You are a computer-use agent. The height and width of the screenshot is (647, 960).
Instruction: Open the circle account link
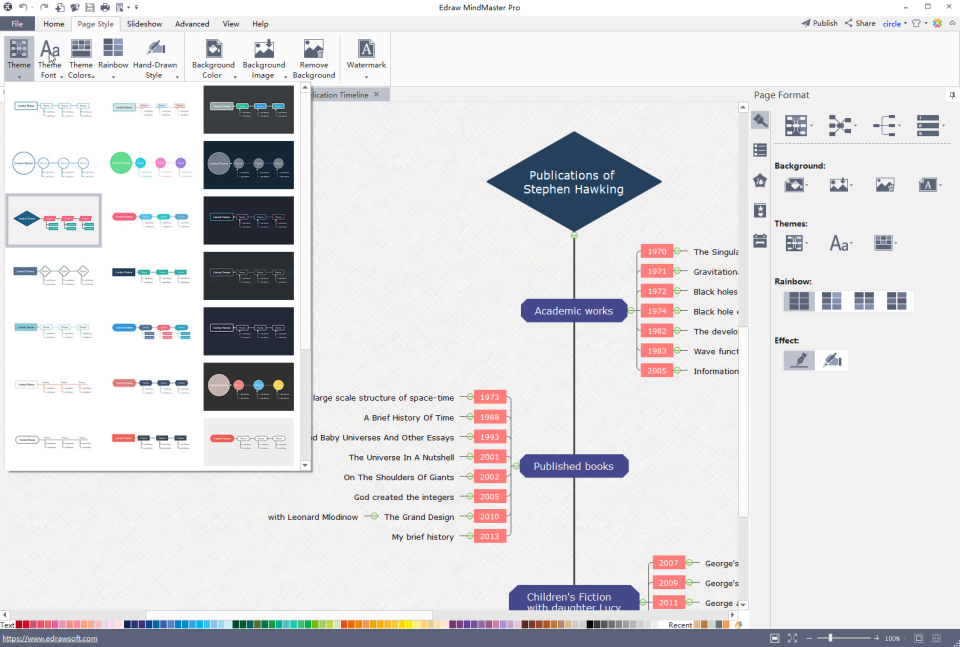[x=891, y=24]
